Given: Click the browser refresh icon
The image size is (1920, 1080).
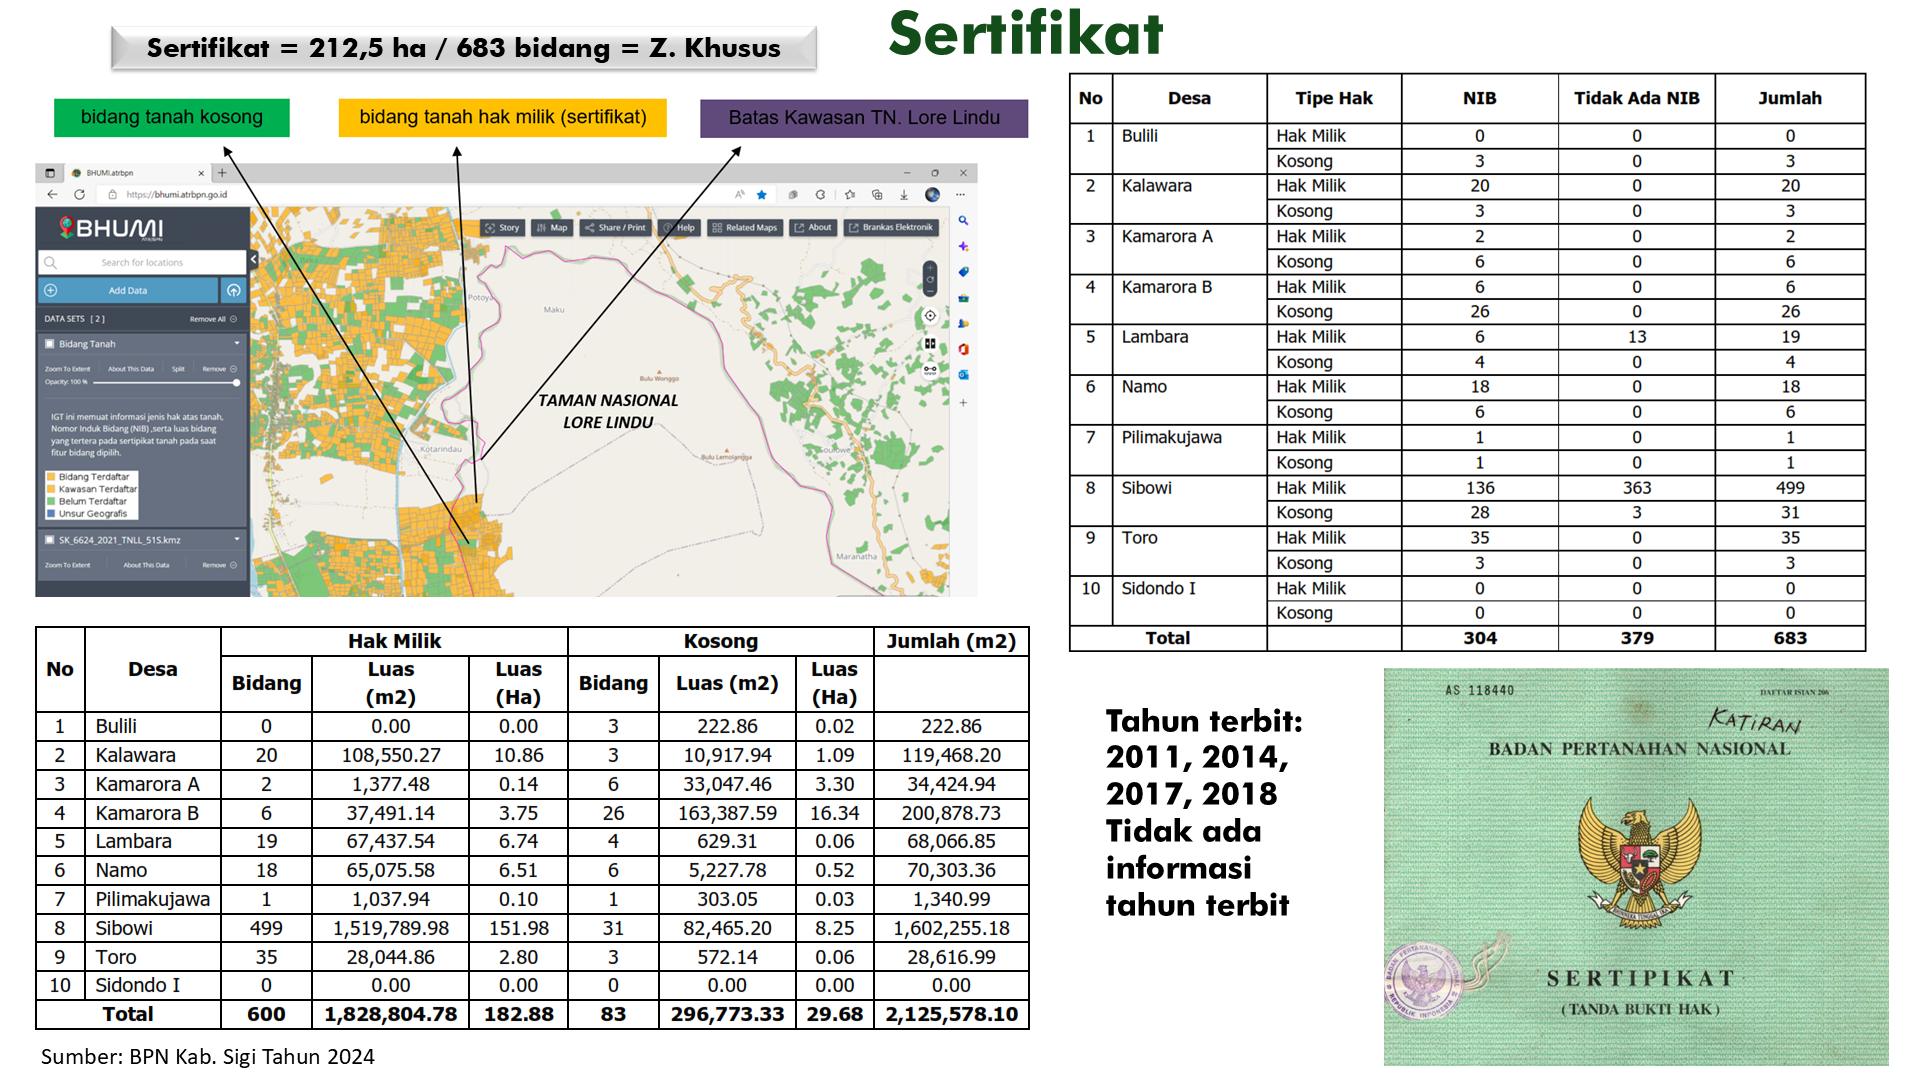Looking at the screenshot, I should point(79,195).
